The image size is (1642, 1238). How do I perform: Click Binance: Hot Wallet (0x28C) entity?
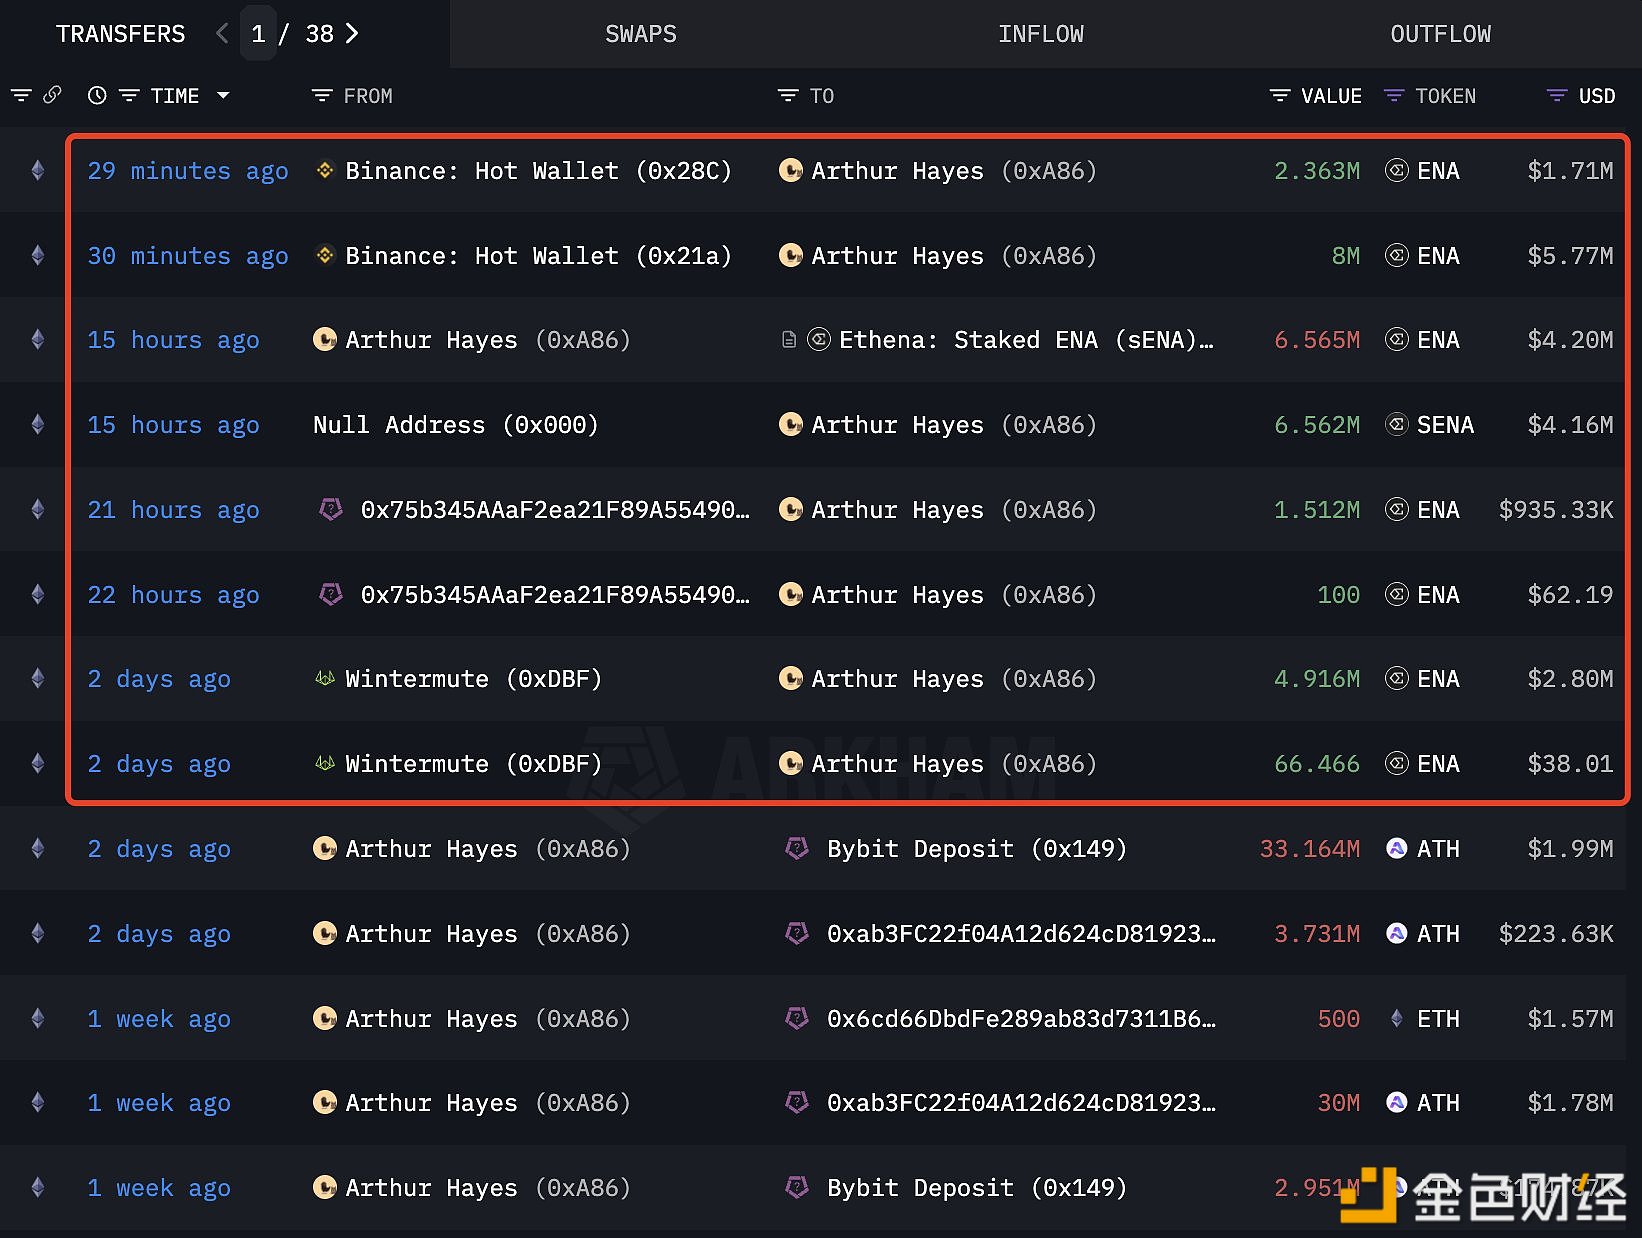coord(538,171)
